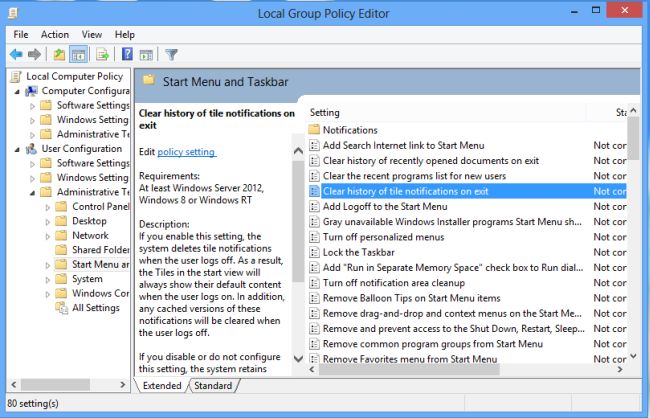Image resolution: width=650 pixels, height=418 pixels.
Task: Click the Export List toolbar icon
Action: pyautogui.click(x=102, y=54)
